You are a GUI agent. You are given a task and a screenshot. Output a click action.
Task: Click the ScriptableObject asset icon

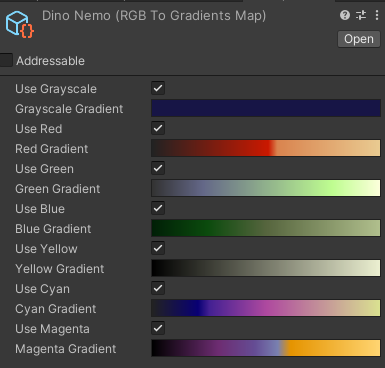[x=20, y=24]
